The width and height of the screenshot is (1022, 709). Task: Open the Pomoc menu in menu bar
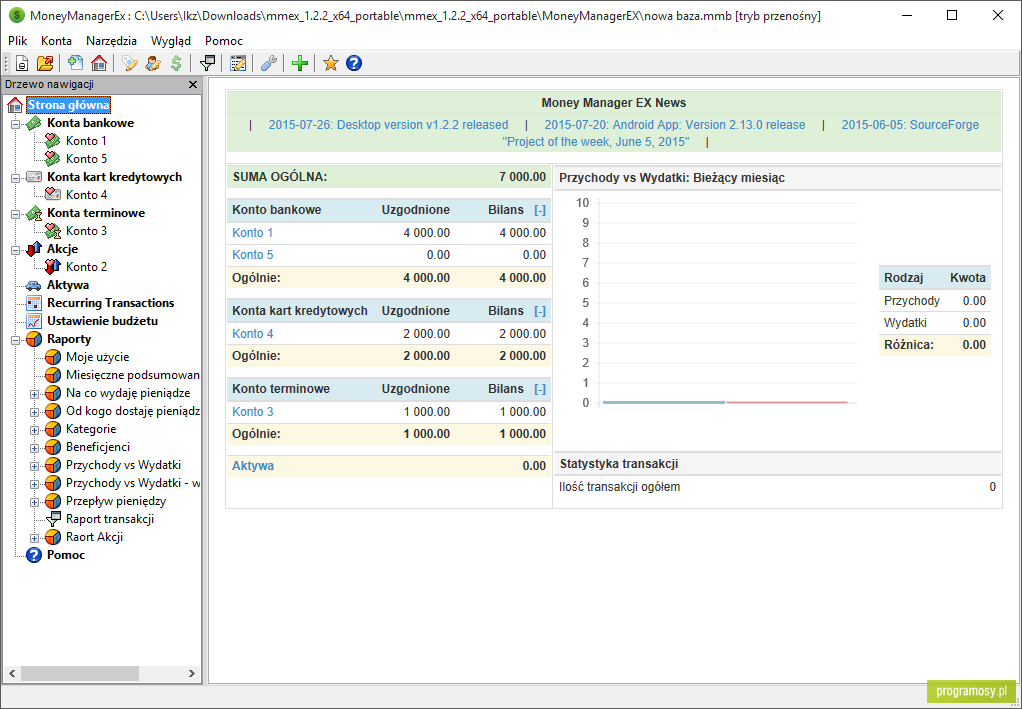click(x=224, y=40)
